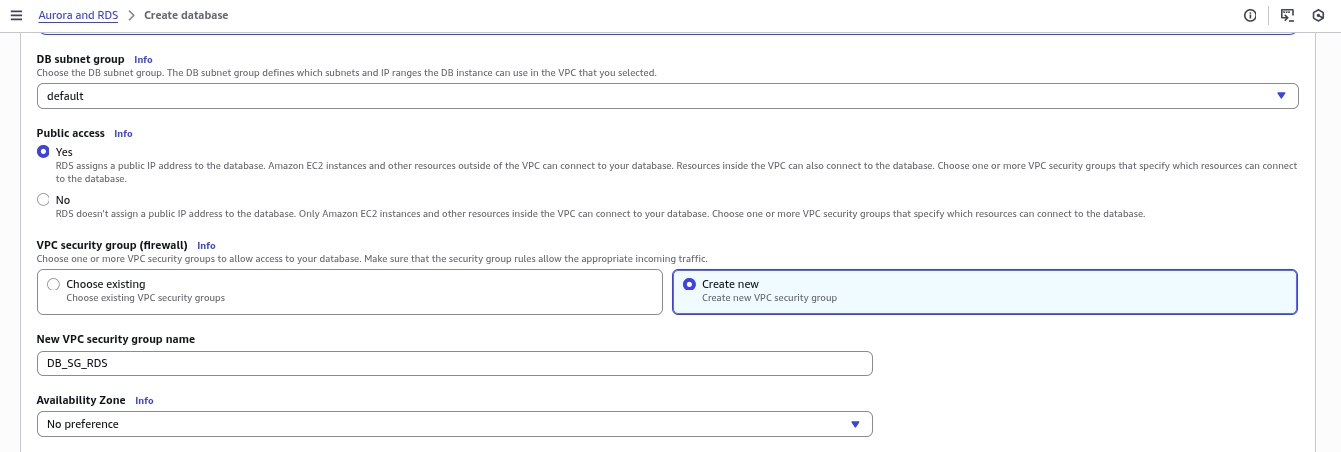Image resolution: width=1341 pixels, height=452 pixels.
Task: Open Info beside Public access
Action: click(123, 134)
